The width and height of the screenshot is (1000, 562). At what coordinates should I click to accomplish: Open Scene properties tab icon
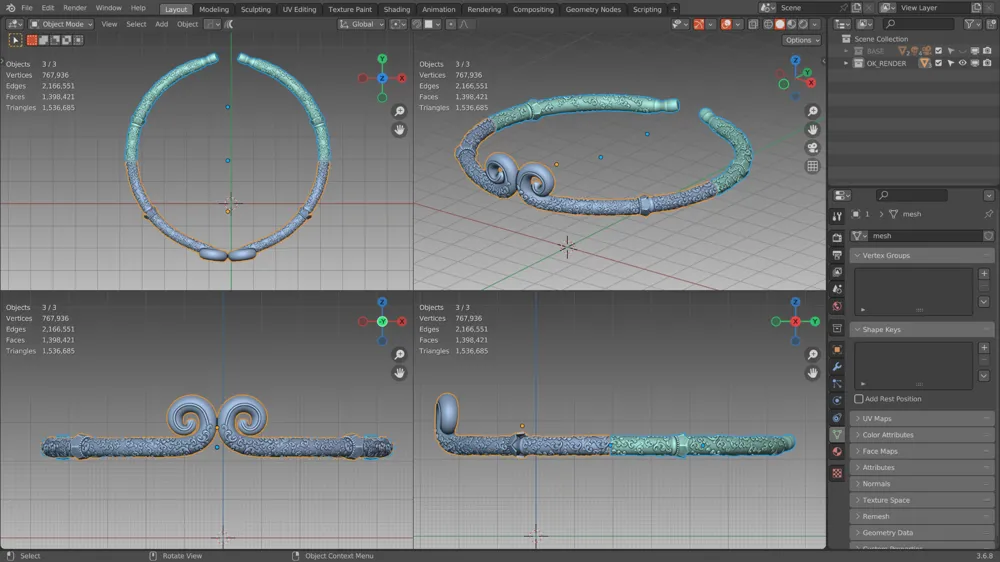pyautogui.click(x=837, y=289)
